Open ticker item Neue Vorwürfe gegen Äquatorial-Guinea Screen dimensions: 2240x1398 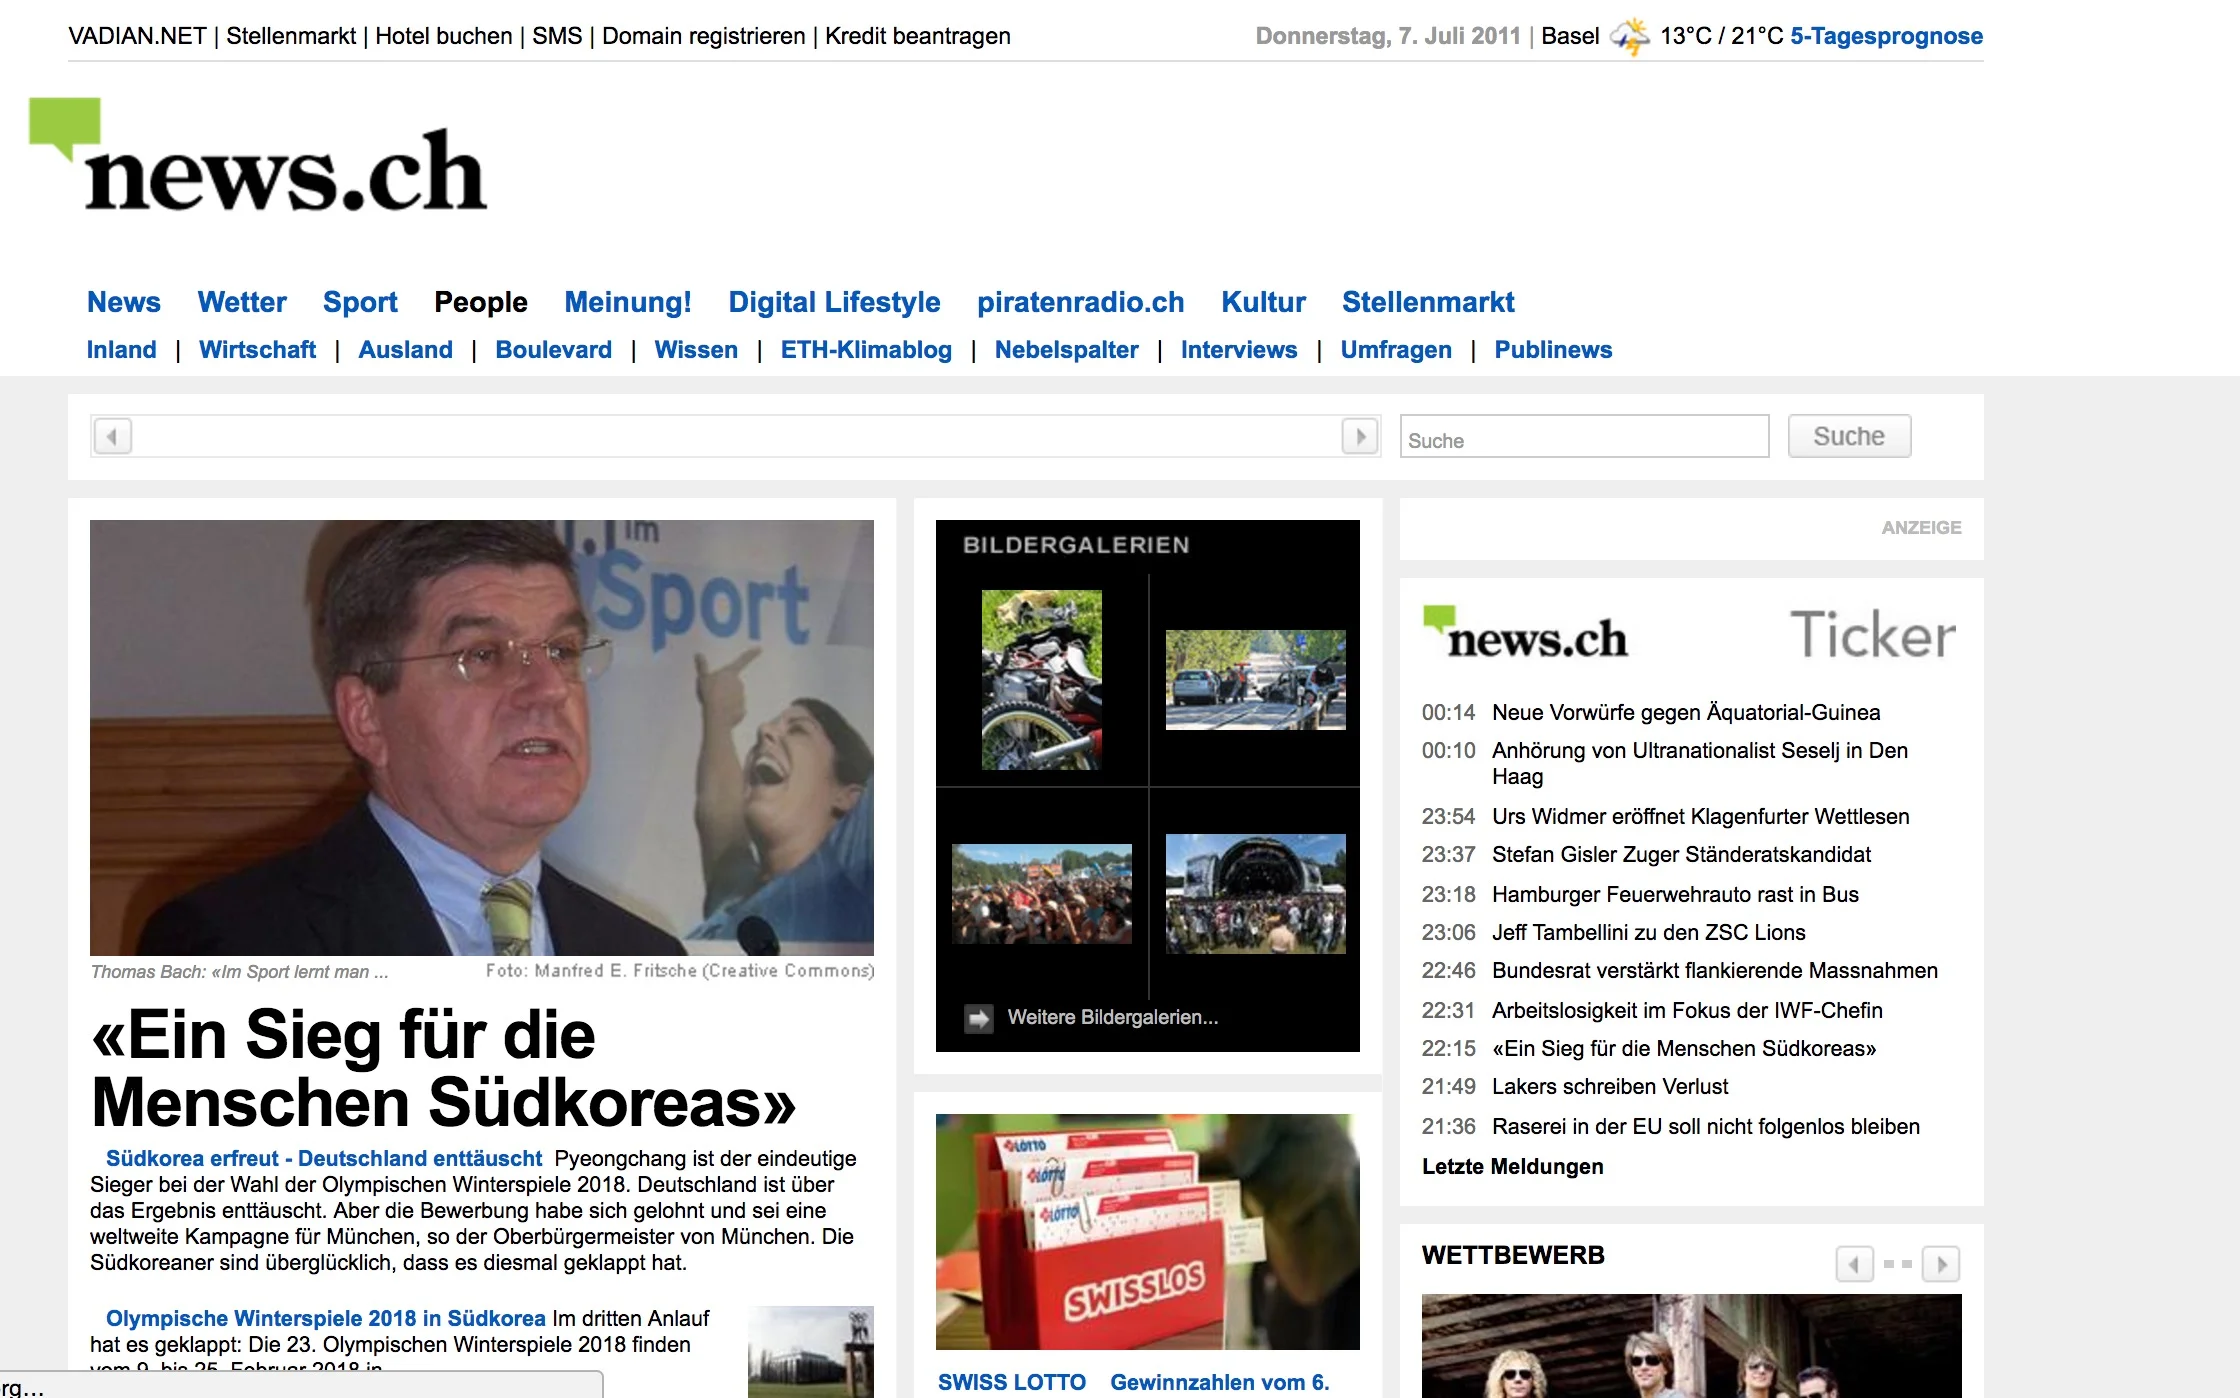click(1686, 712)
